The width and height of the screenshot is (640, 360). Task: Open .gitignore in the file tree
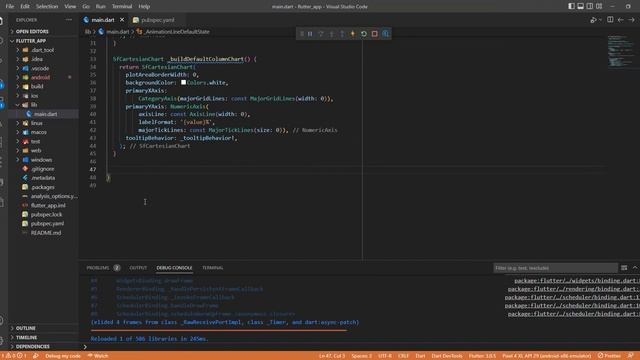coord(42,169)
